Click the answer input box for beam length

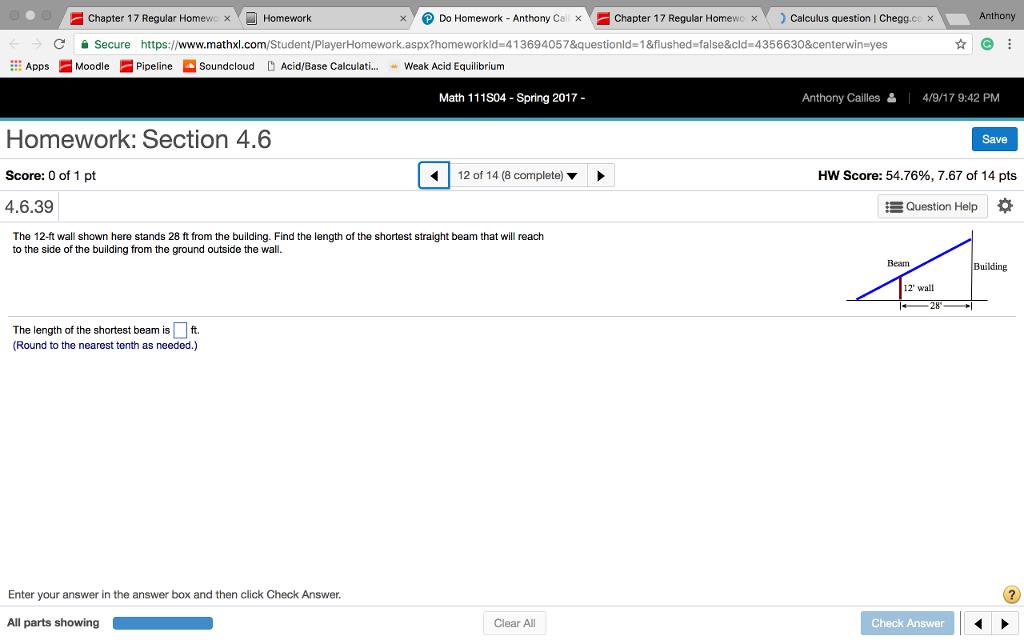click(x=180, y=329)
